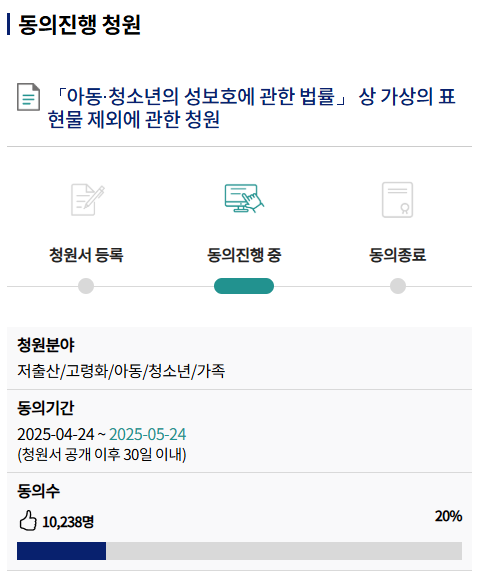Click the thumbs-up icon next to 10,238명
The width and height of the screenshot is (477, 587).
coord(28,520)
